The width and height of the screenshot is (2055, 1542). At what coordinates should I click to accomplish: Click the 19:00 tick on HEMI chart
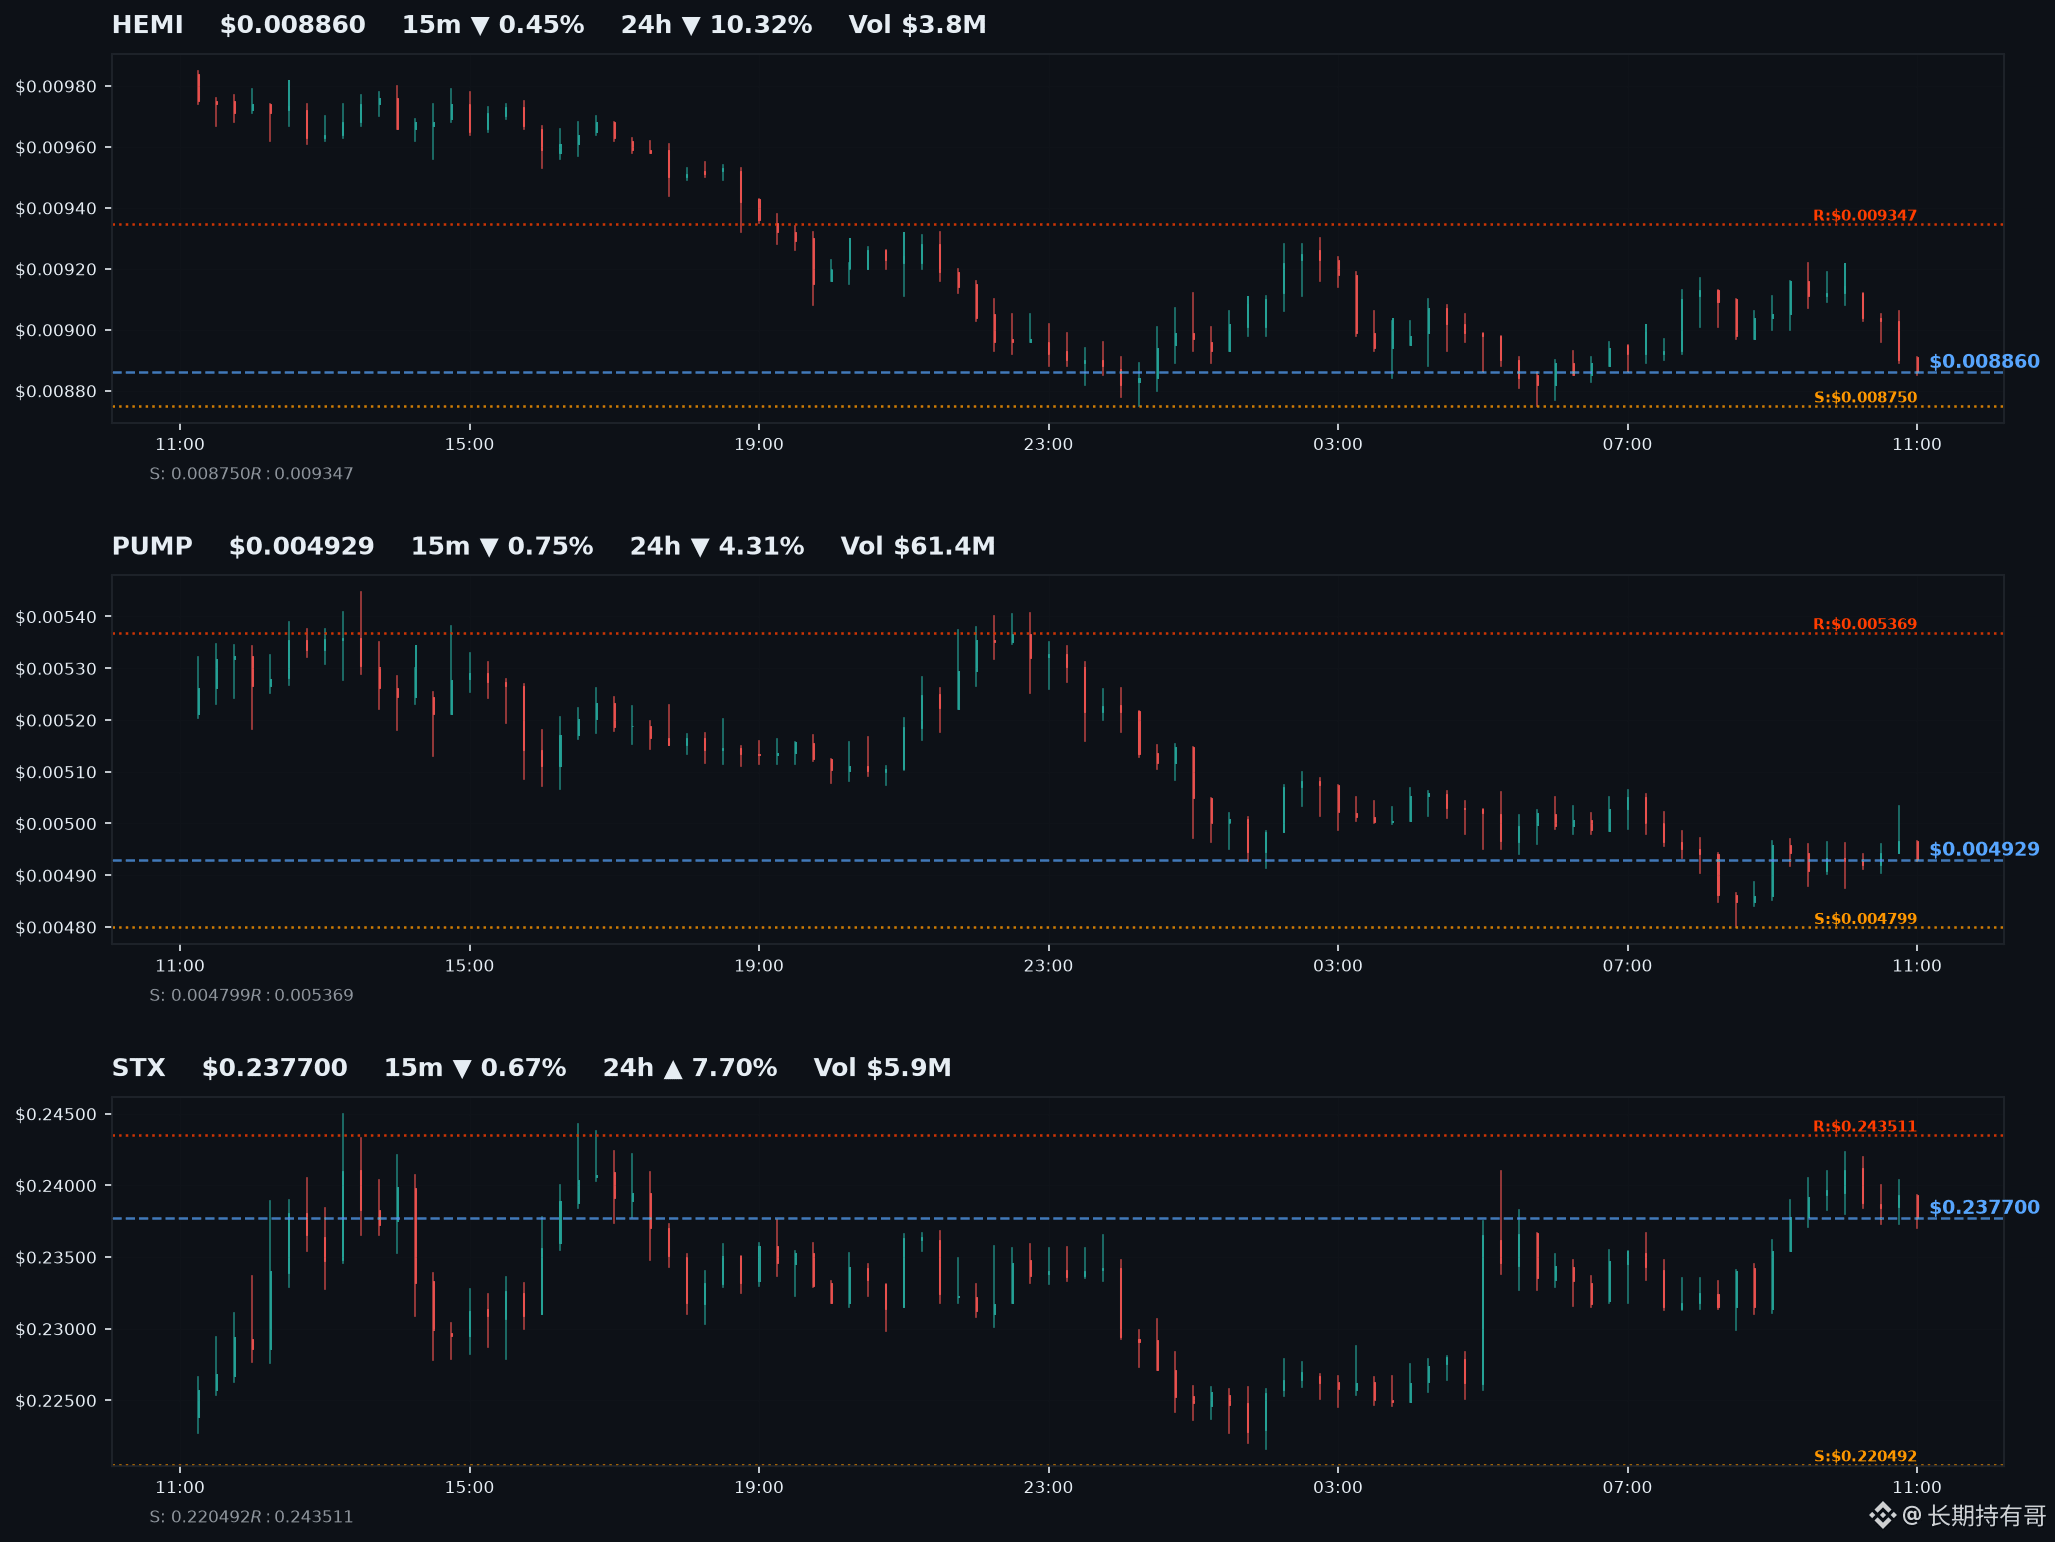[759, 444]
